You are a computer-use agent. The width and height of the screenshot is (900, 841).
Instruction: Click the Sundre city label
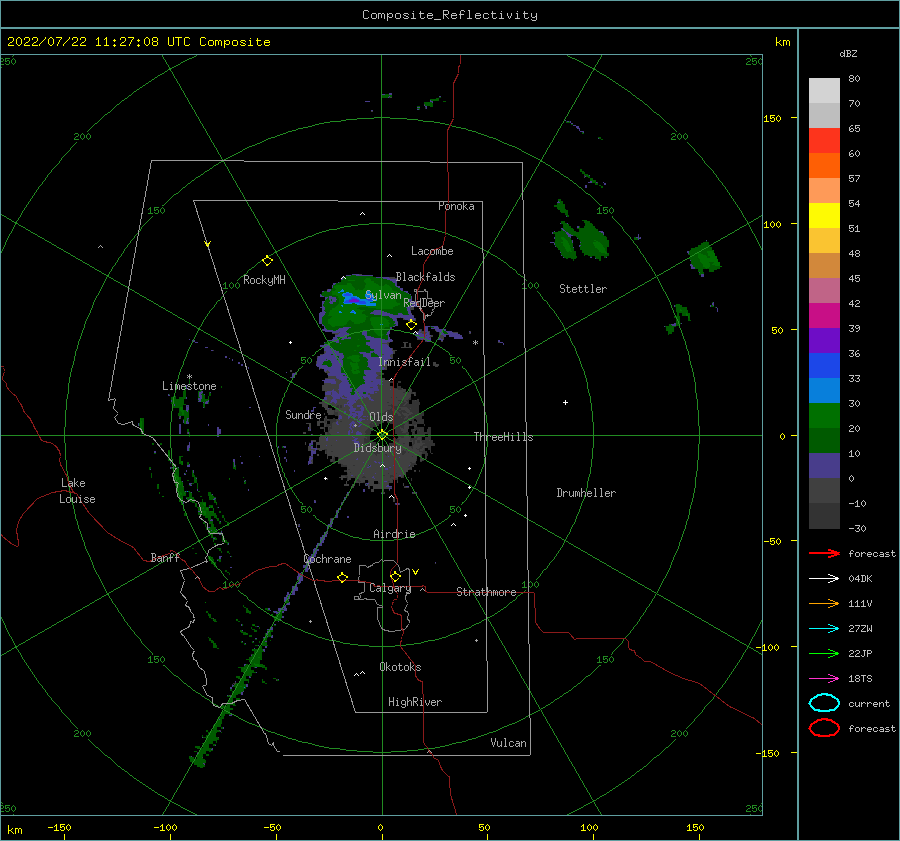pyautogui.click(x=303, y=414)
